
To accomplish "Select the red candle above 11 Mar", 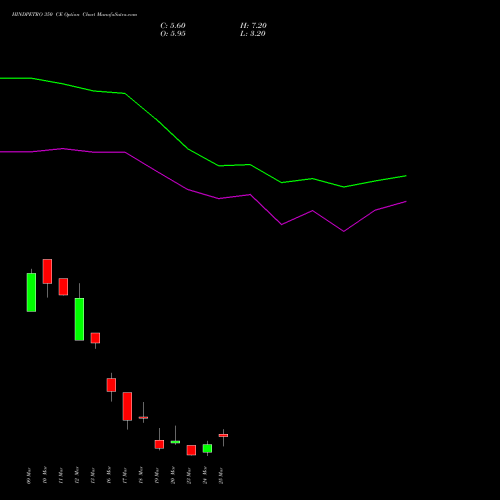I will point(63,287).
